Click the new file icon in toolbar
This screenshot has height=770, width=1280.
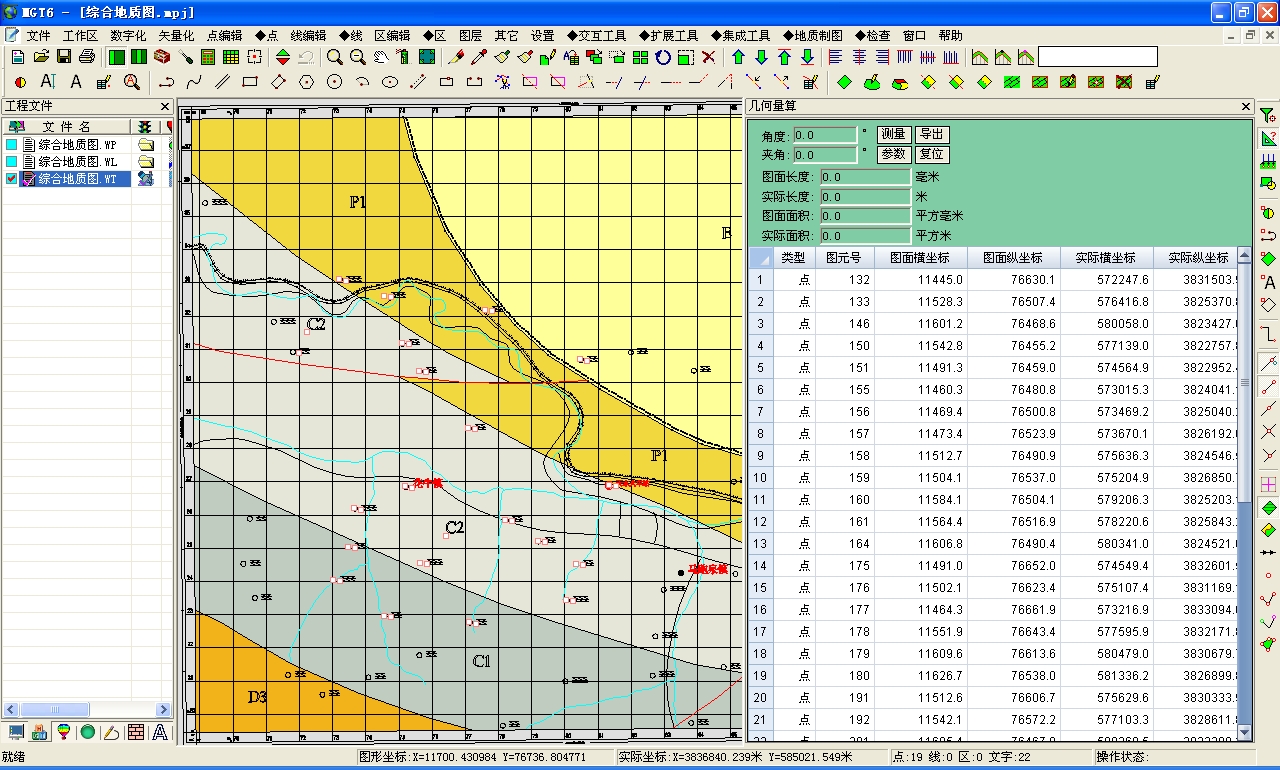point(18,57)
